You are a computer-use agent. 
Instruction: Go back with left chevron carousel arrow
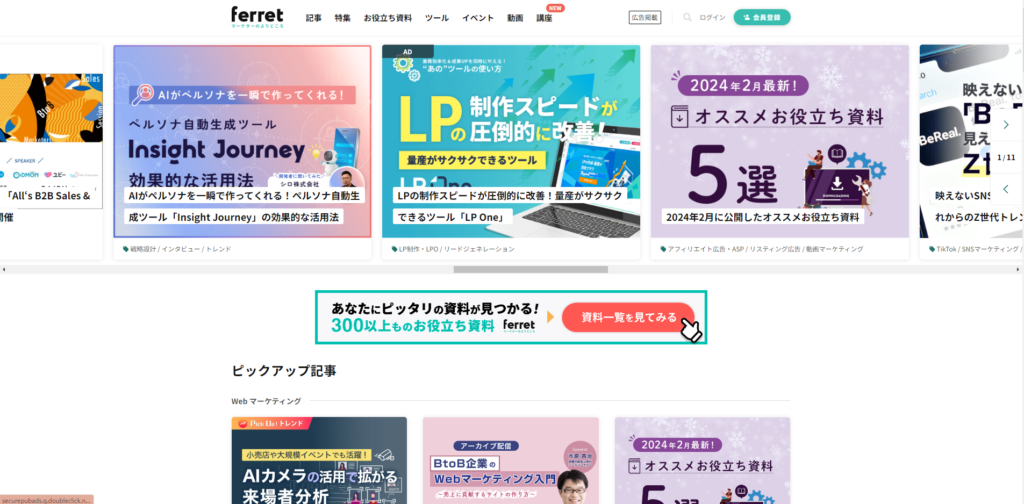1006,189
